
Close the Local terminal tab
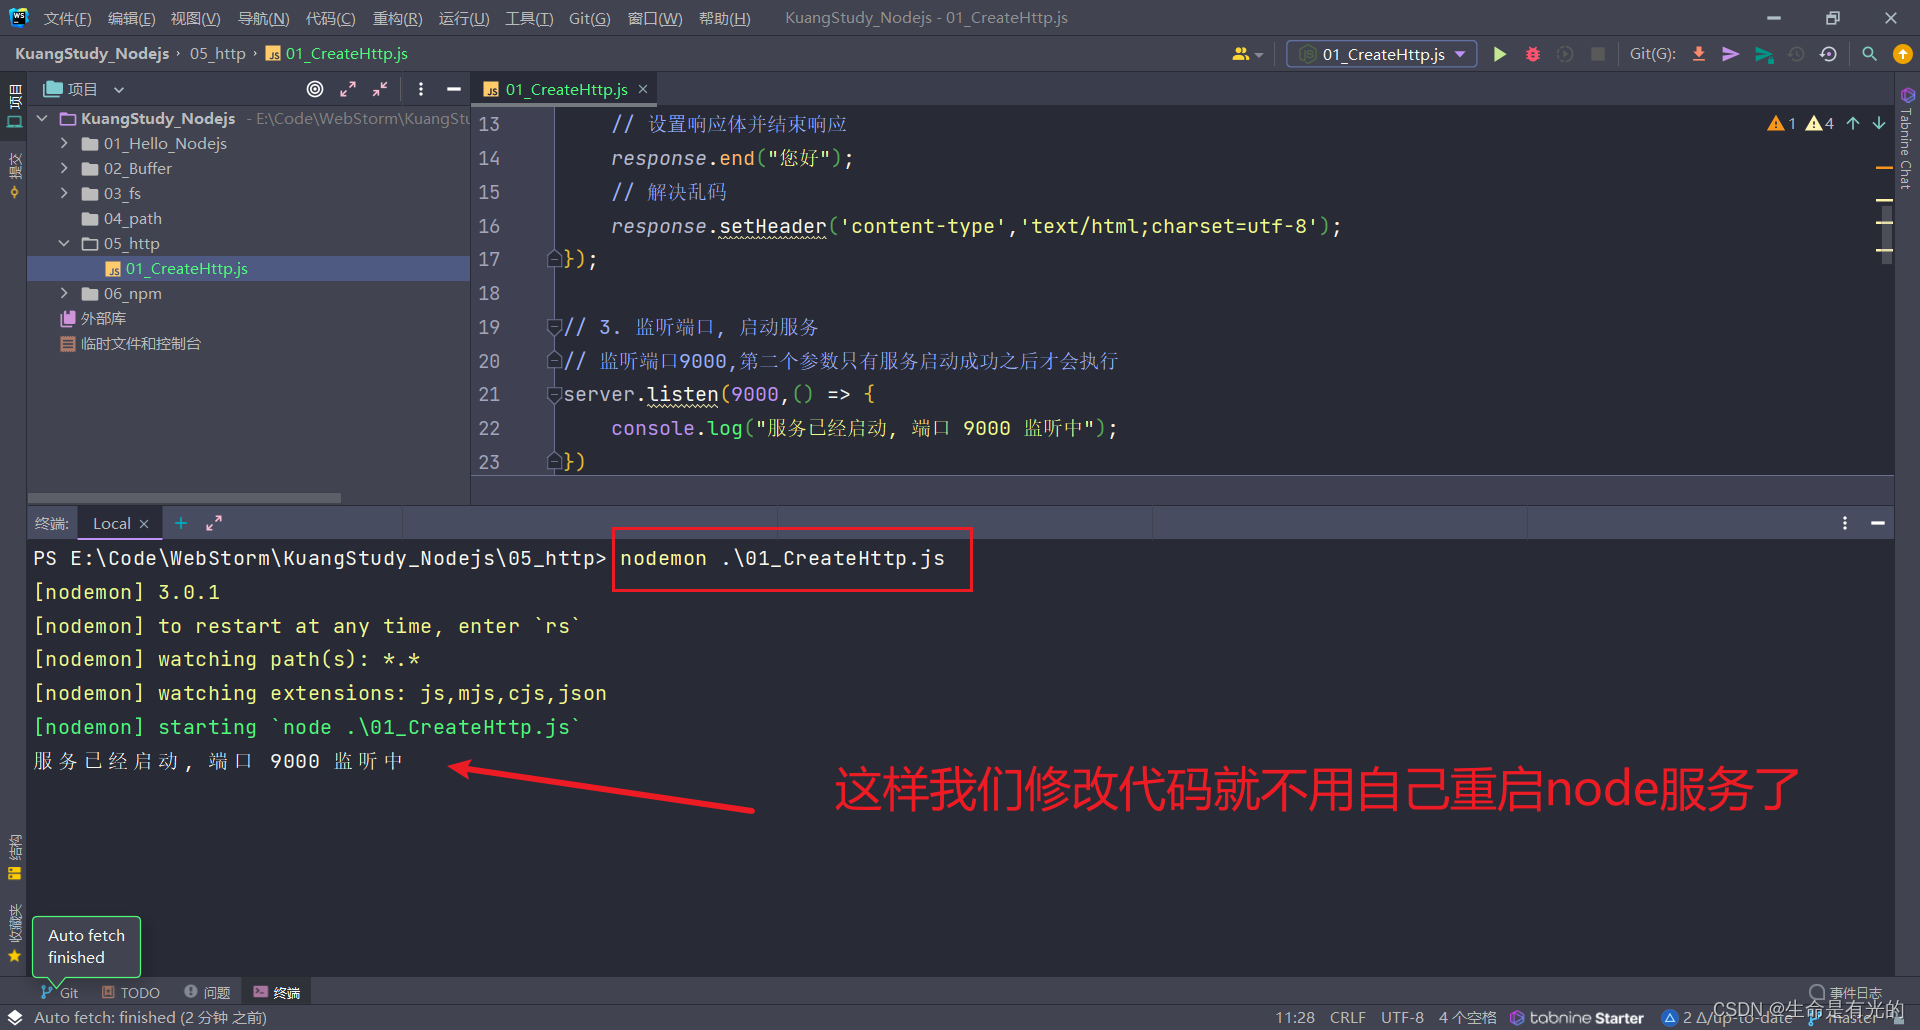pyautogui.click(x=144, y=524)
